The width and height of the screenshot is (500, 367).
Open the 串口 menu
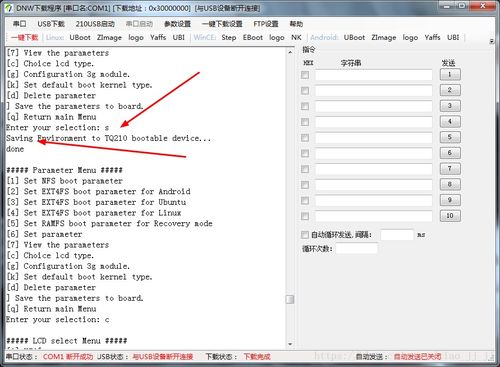(19, 24)
